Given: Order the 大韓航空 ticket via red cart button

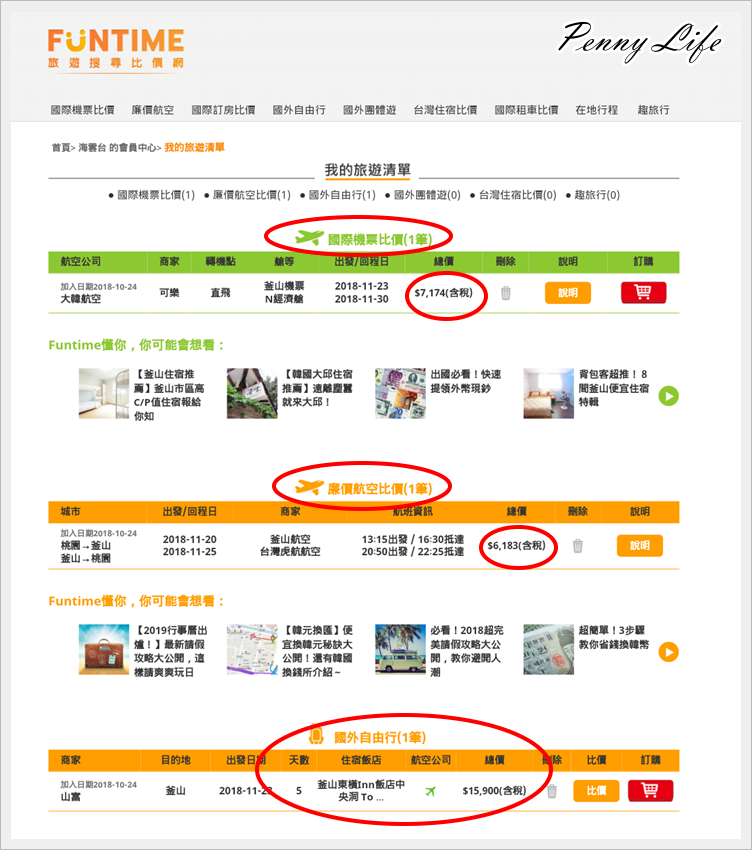Looking at the screenshot, I should 644,293.
